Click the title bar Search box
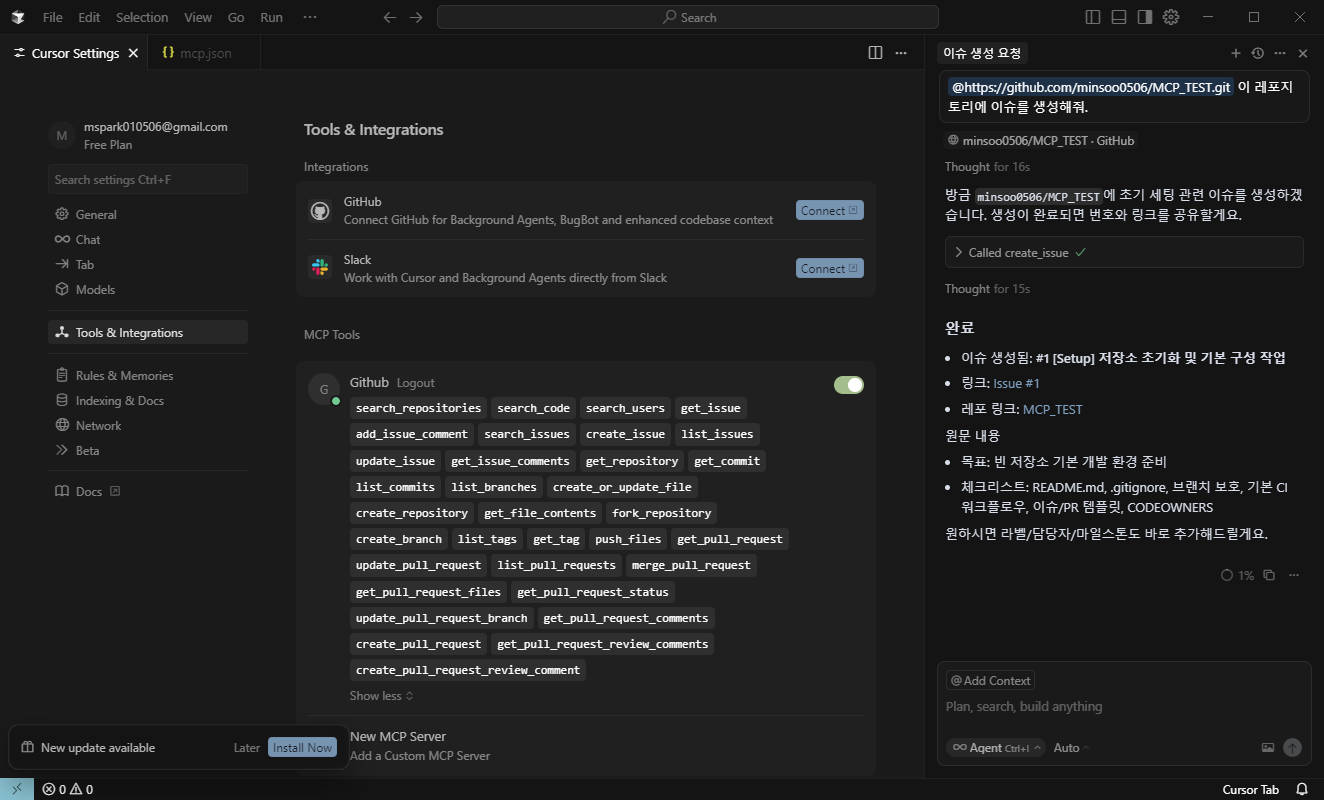The height and width of the screenshot is (800, 1324). click(688, 17)
